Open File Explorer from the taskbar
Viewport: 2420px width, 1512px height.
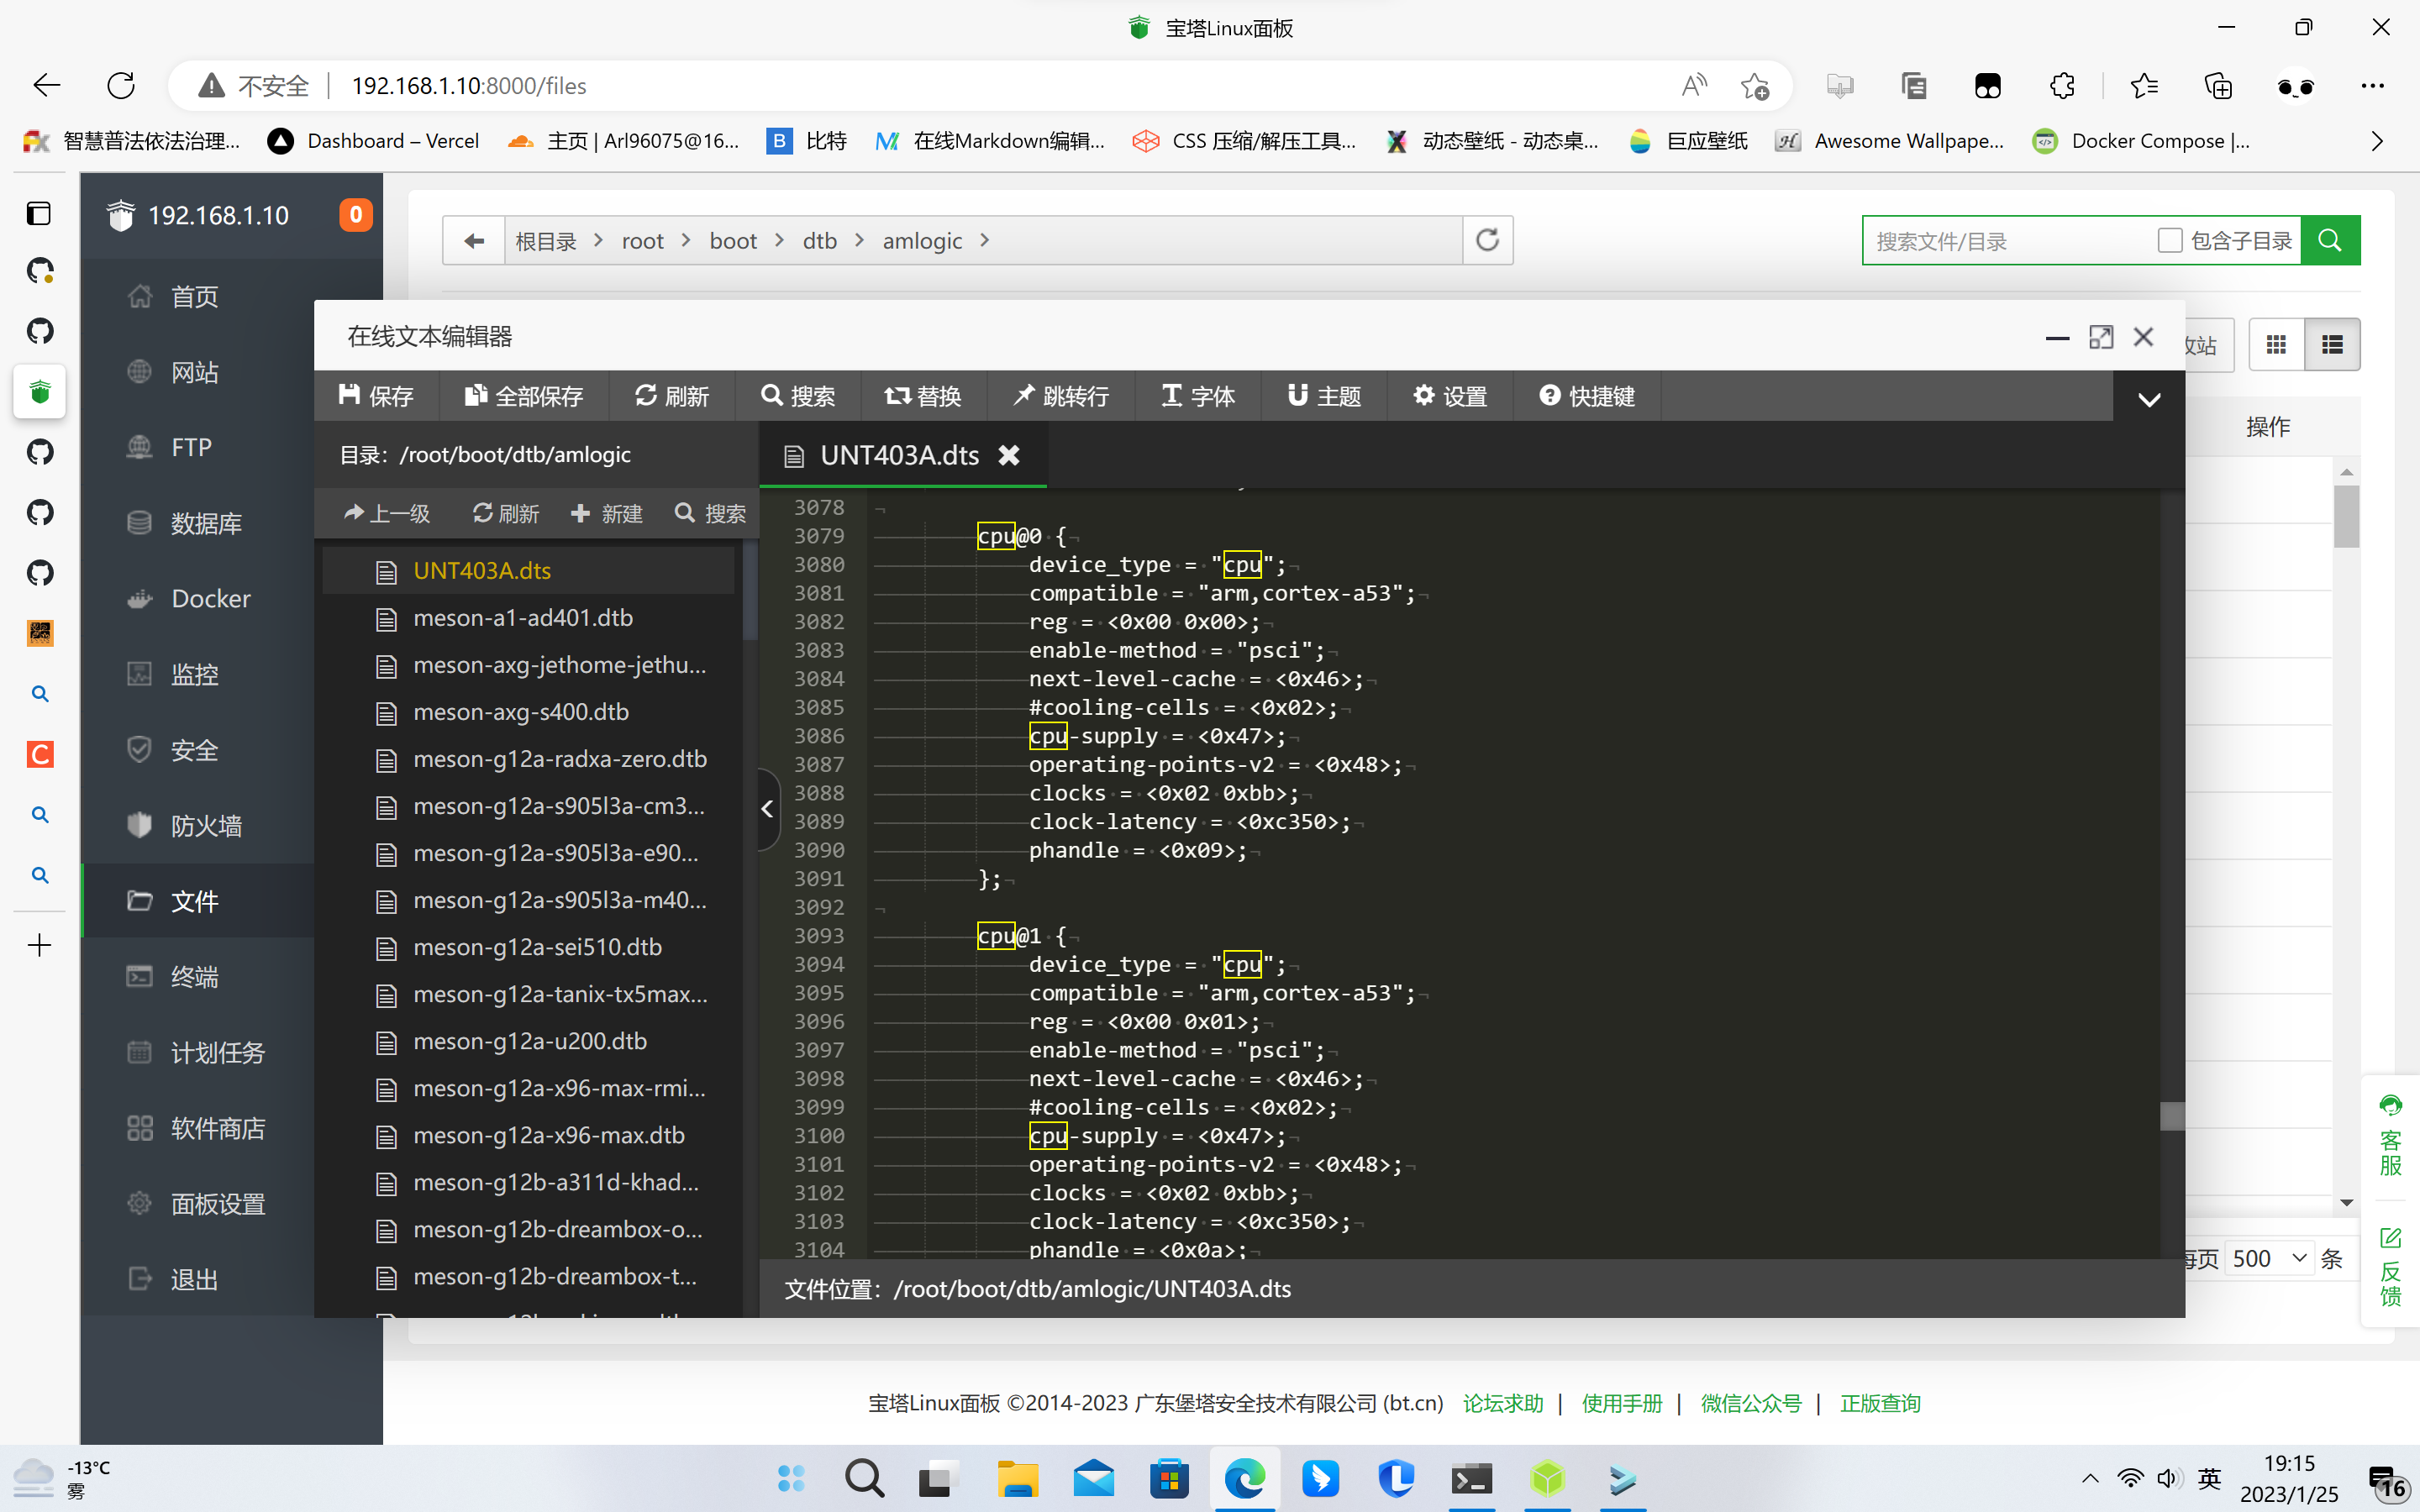coord(1017,1478)
